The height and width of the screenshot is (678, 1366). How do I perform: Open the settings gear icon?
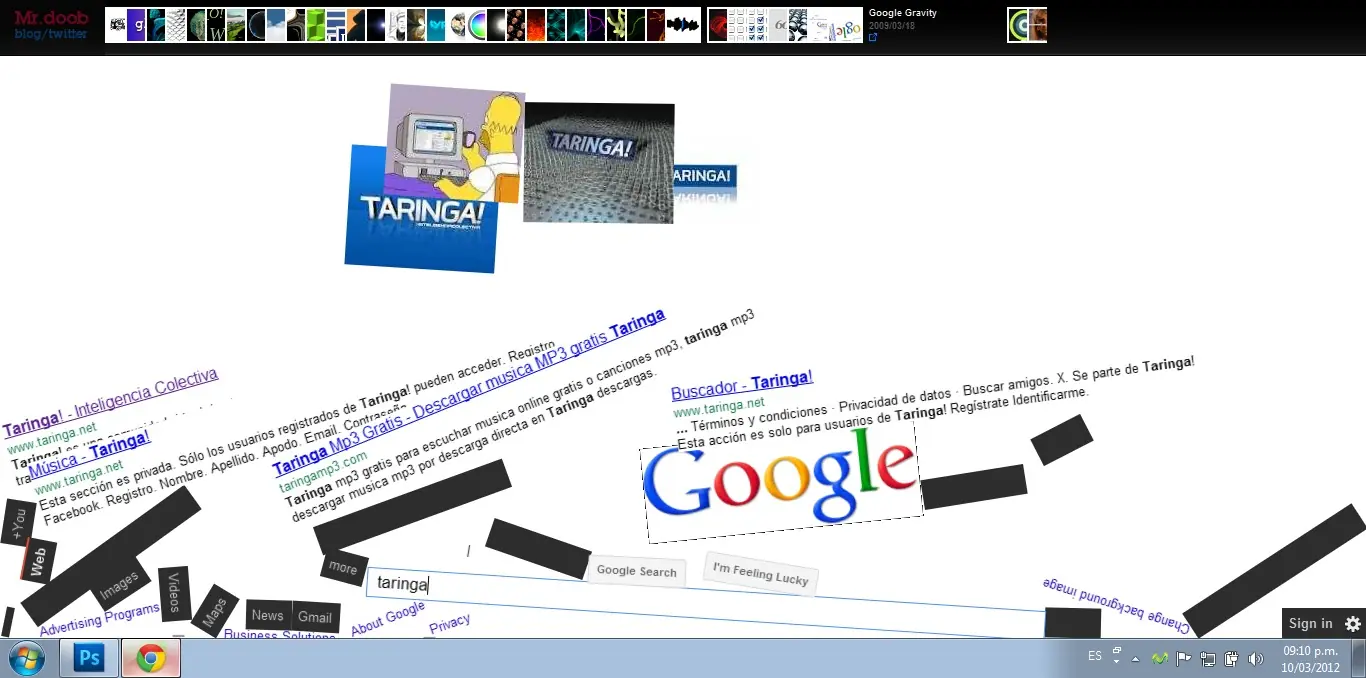point(1353,623)
